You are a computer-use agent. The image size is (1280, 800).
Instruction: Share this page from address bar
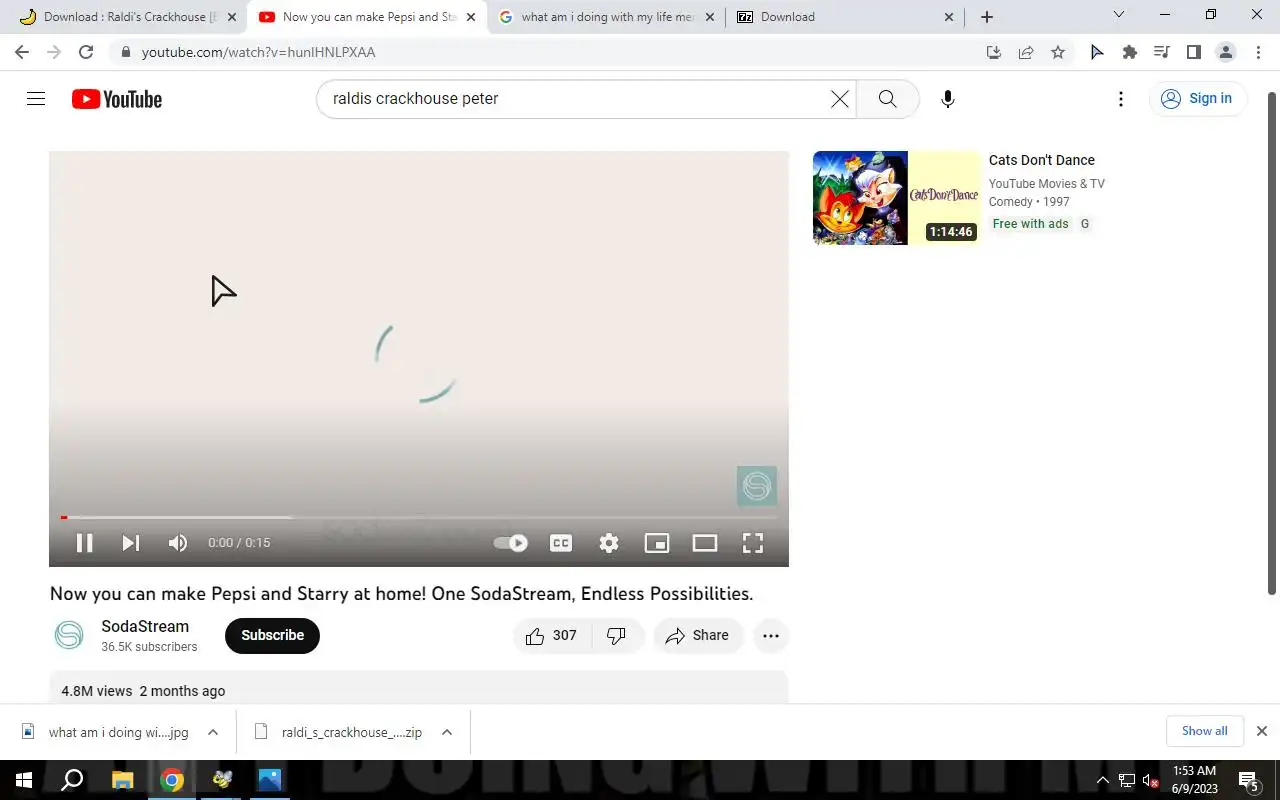[x=1026, y=52]
